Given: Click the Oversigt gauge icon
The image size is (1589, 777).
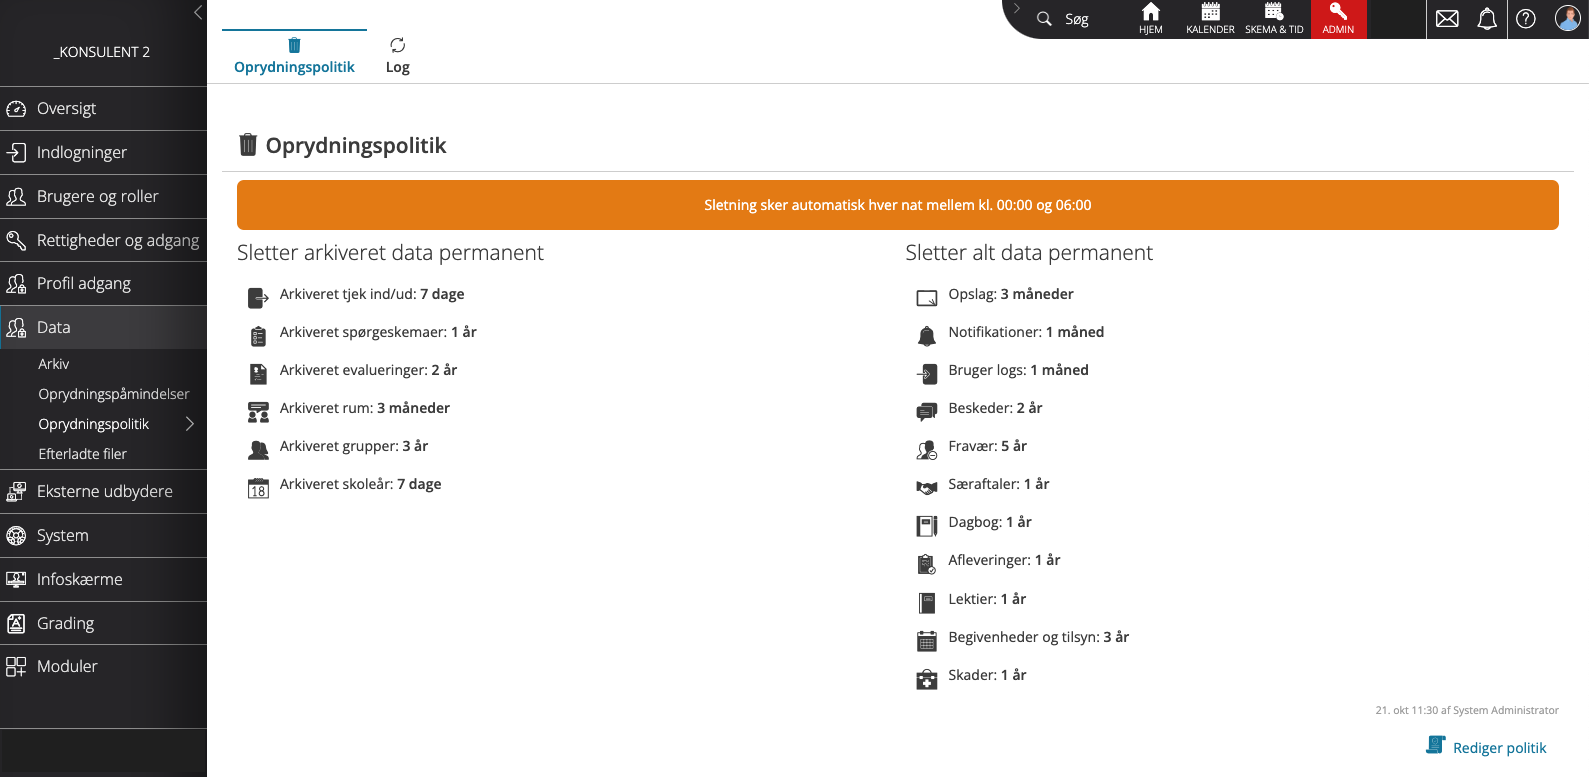Looking at the screenshot, I should tap(16, 109).
